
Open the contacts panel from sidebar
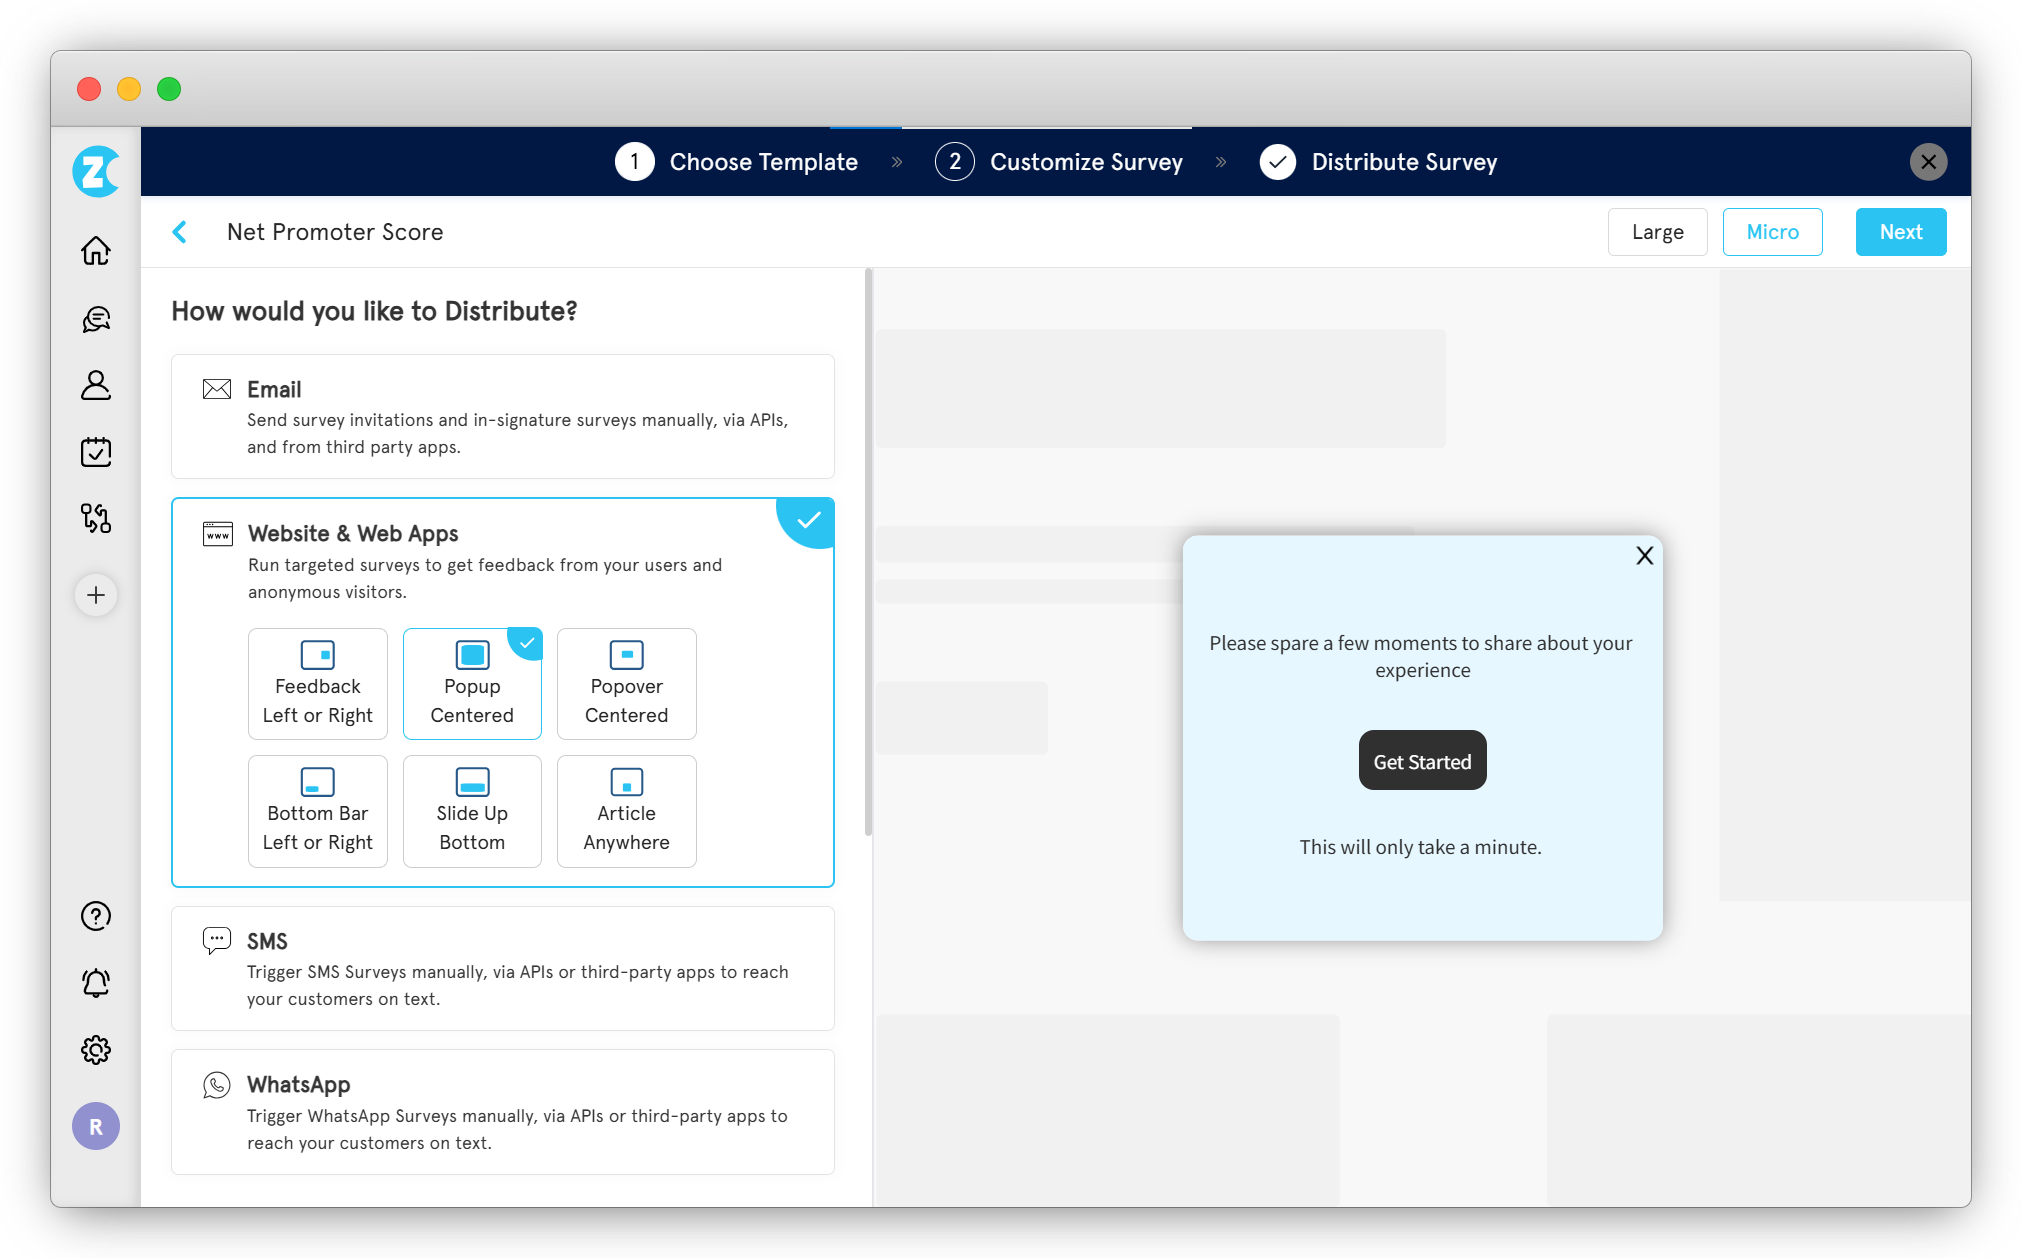click(95, 385)
